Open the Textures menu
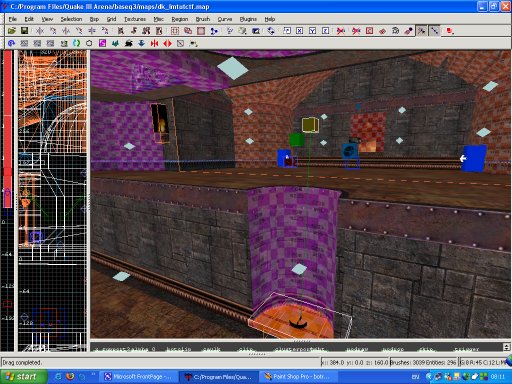This screenshot has height=384, width=512. [x=135, y=19]
